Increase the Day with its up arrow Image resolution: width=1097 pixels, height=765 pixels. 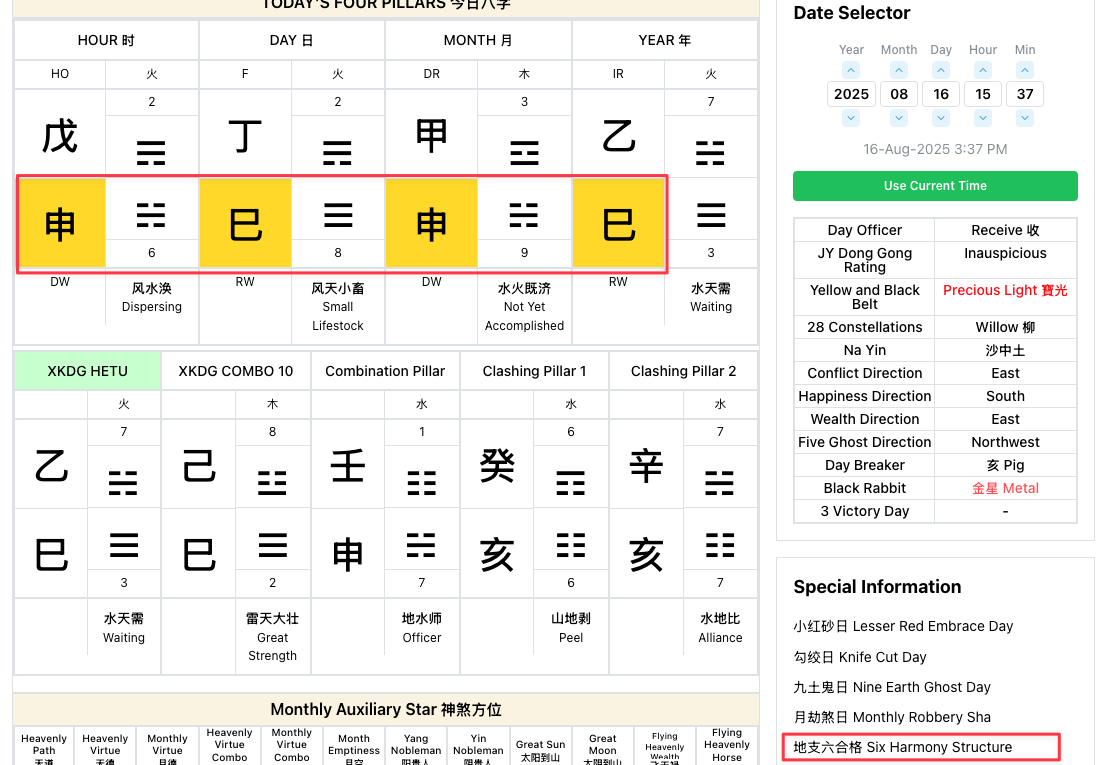[941, 70]
